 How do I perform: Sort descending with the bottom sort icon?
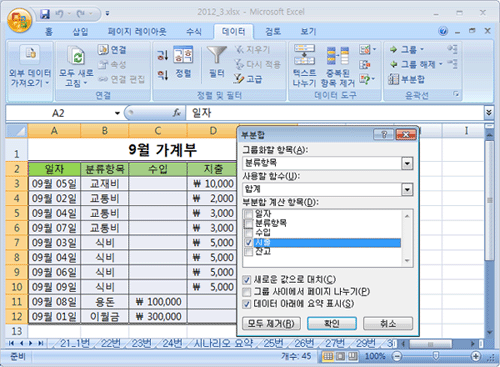[x=163, y=74]
